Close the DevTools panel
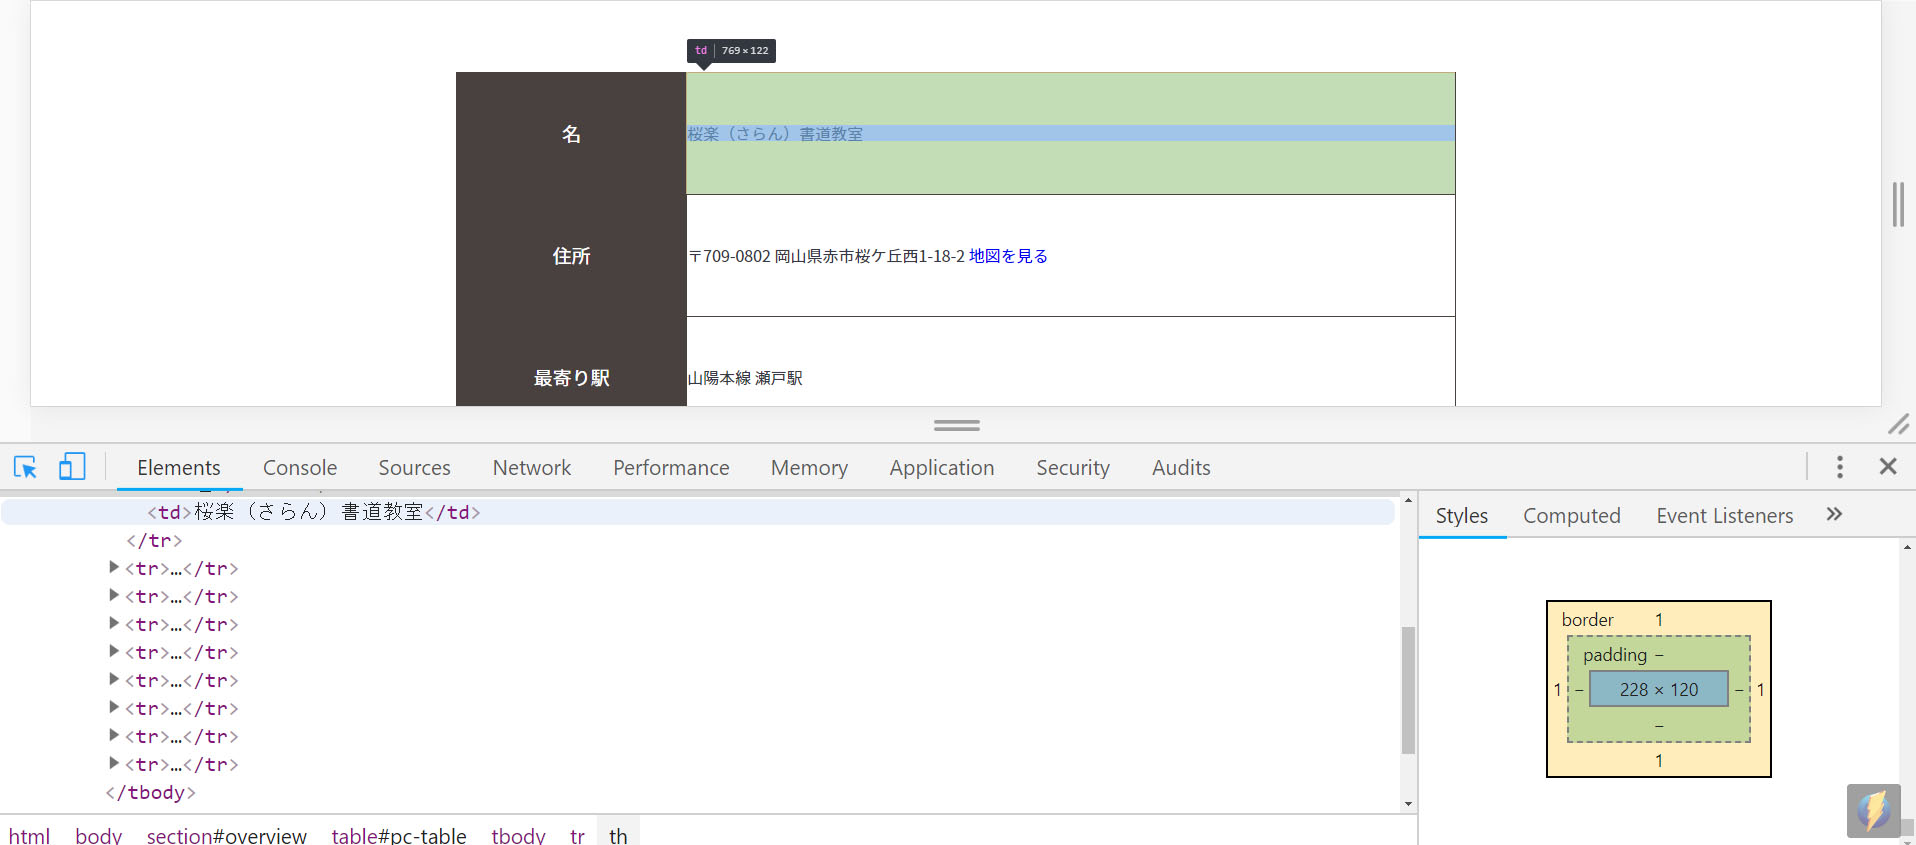1916x845 pixels. 1888,467
